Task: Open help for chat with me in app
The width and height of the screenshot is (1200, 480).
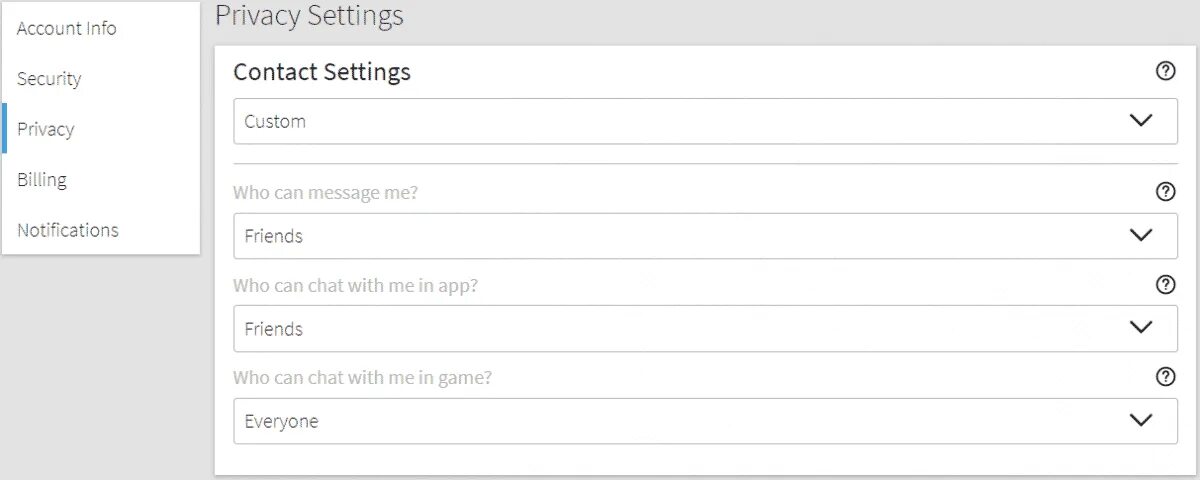Action: click(x=1165, y=285)
